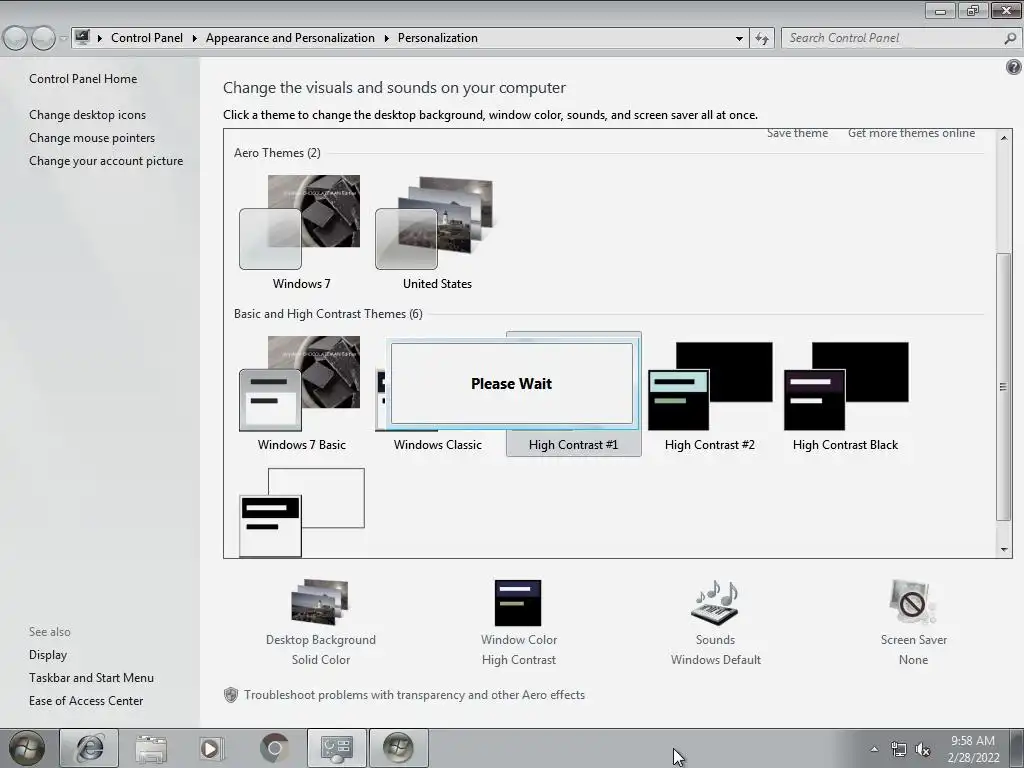Click the muted volume tray icon
1024x768 pixels.
[x=923, y=749]
